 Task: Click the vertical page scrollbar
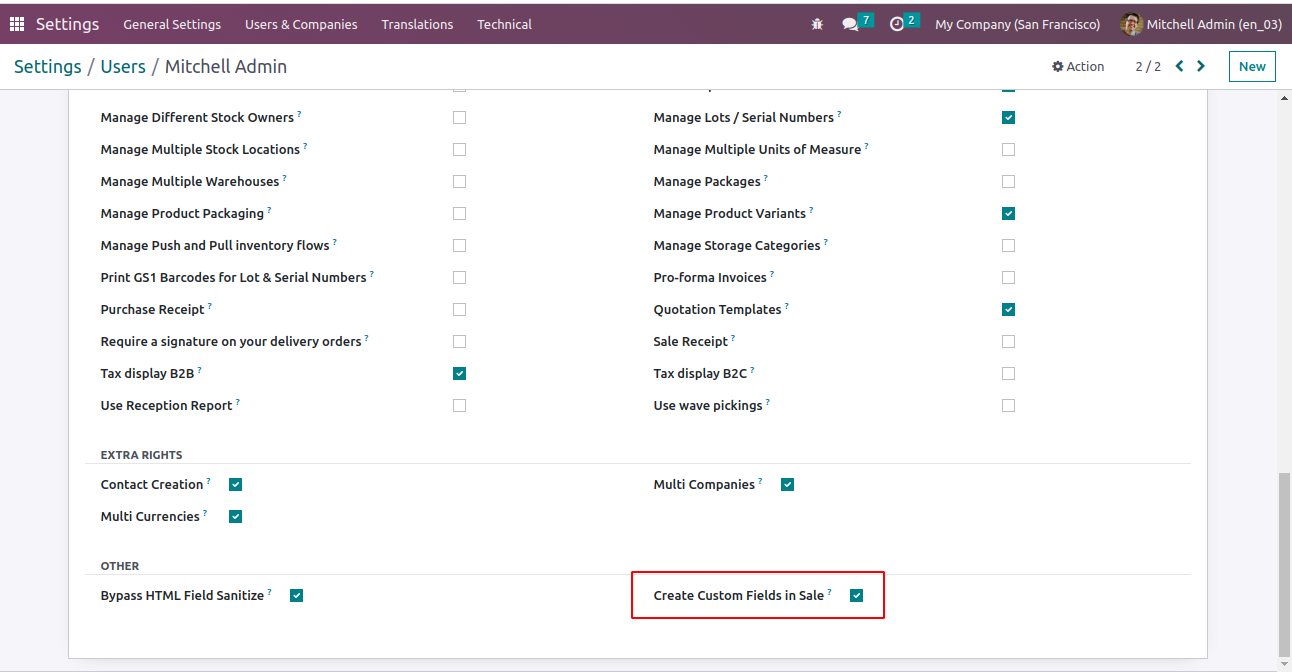[1284, 560]
